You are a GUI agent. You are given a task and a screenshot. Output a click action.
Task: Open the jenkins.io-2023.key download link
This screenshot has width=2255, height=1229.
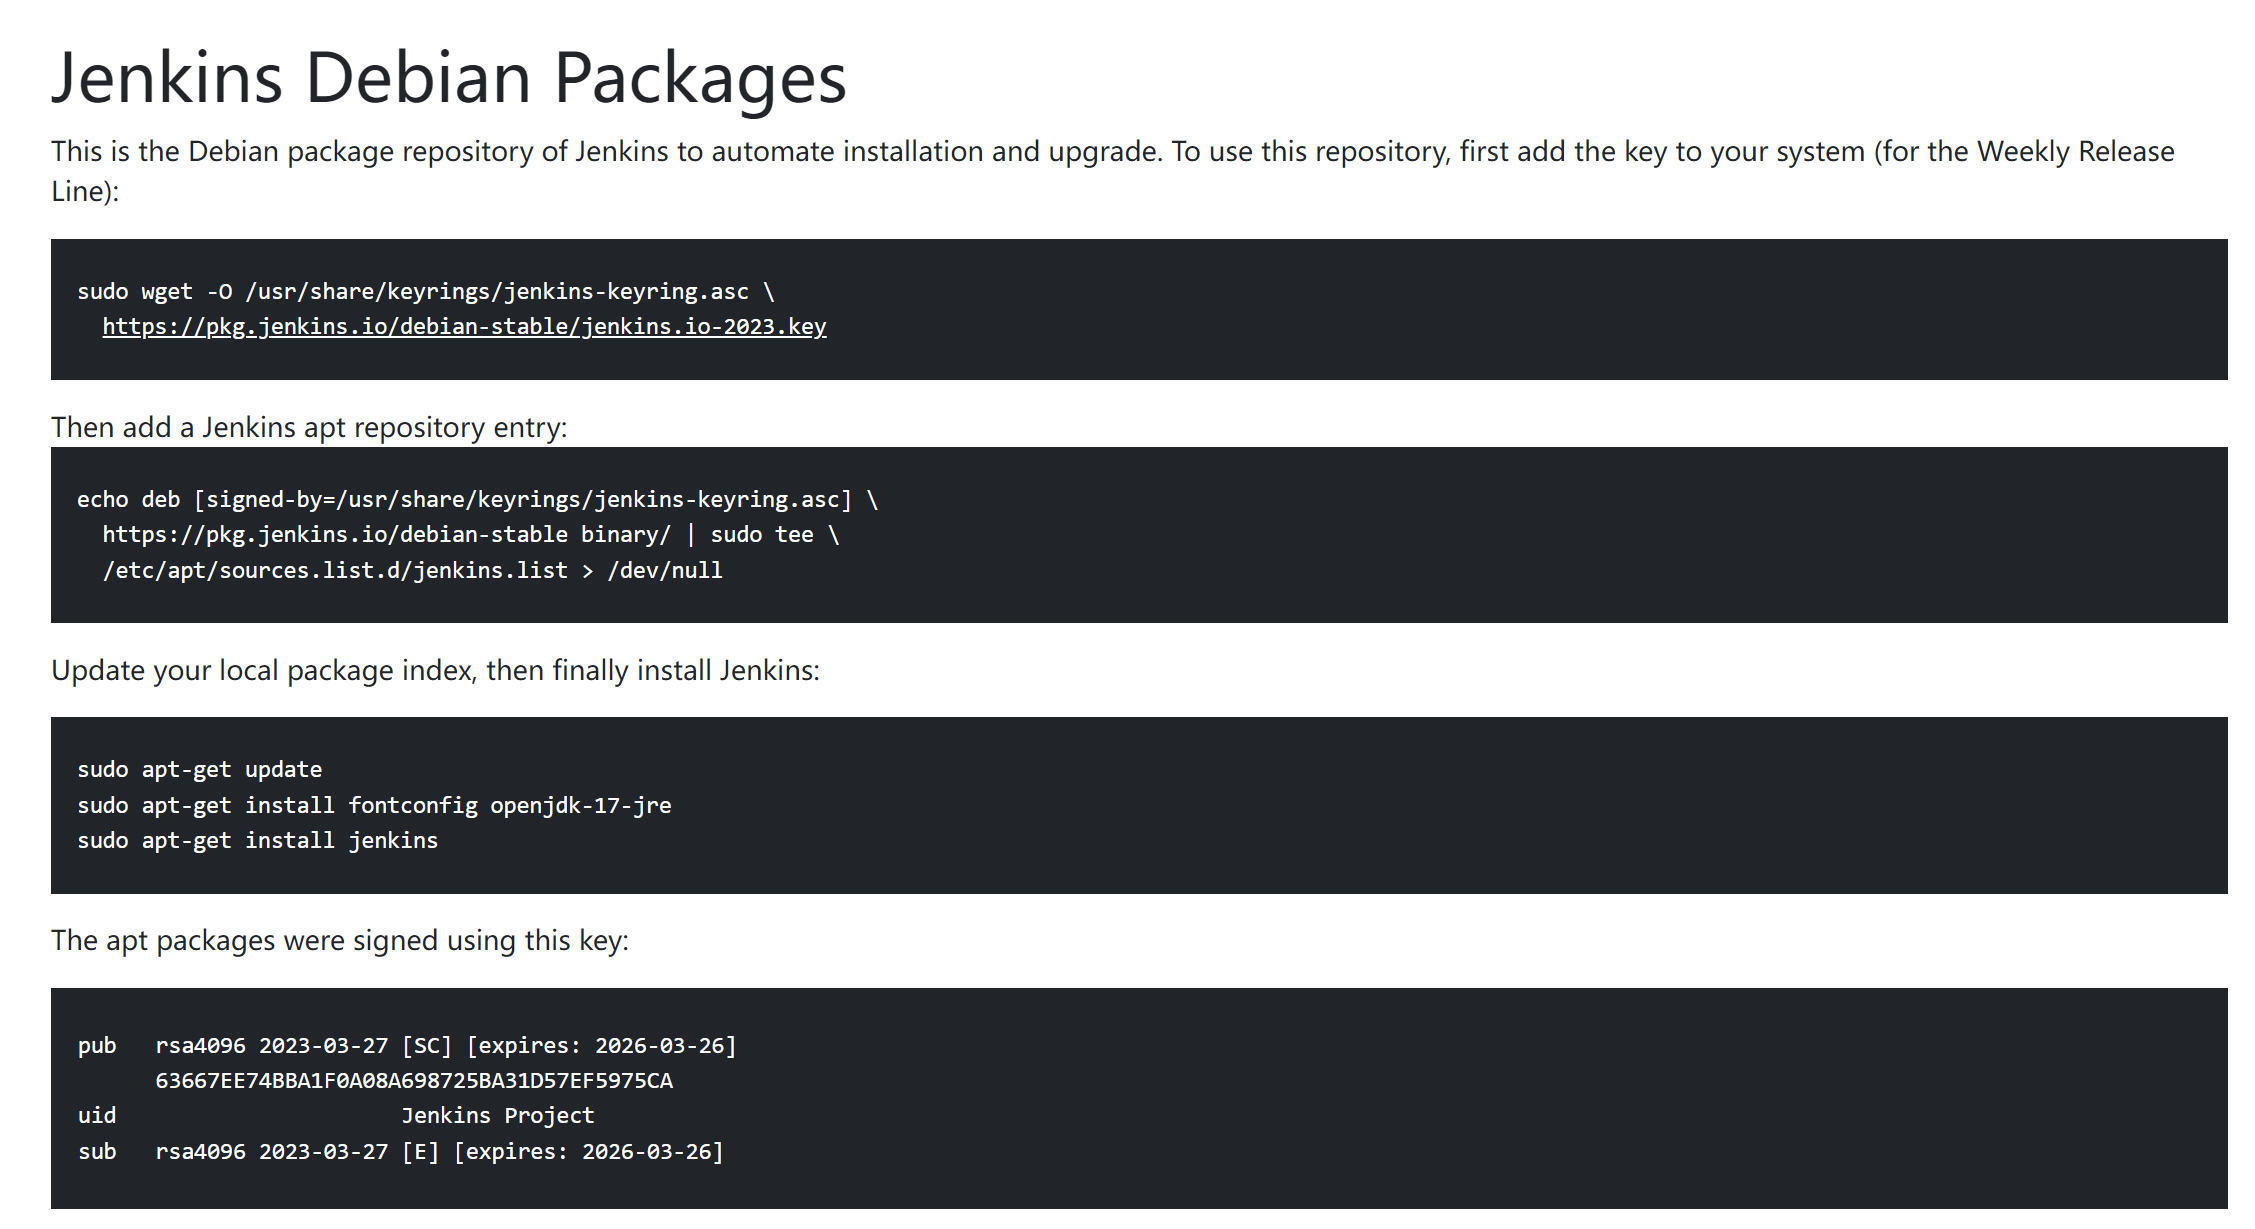click(464, 327)
